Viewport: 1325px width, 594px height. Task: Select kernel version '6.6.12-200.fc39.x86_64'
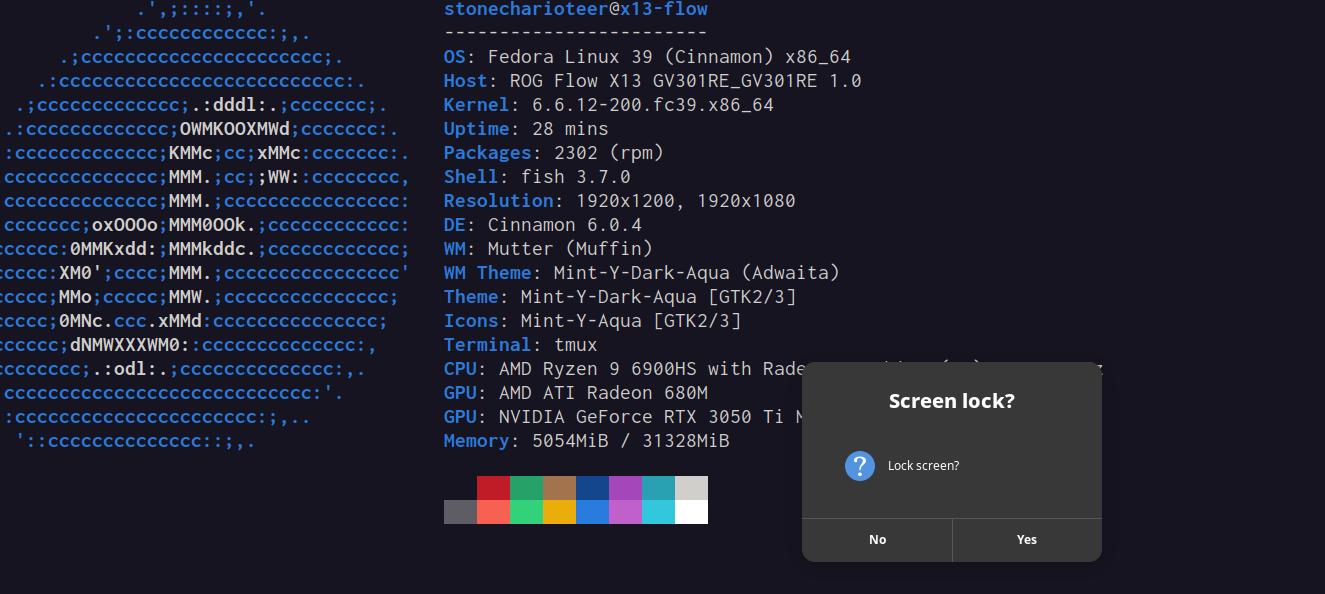coord(653,105)
